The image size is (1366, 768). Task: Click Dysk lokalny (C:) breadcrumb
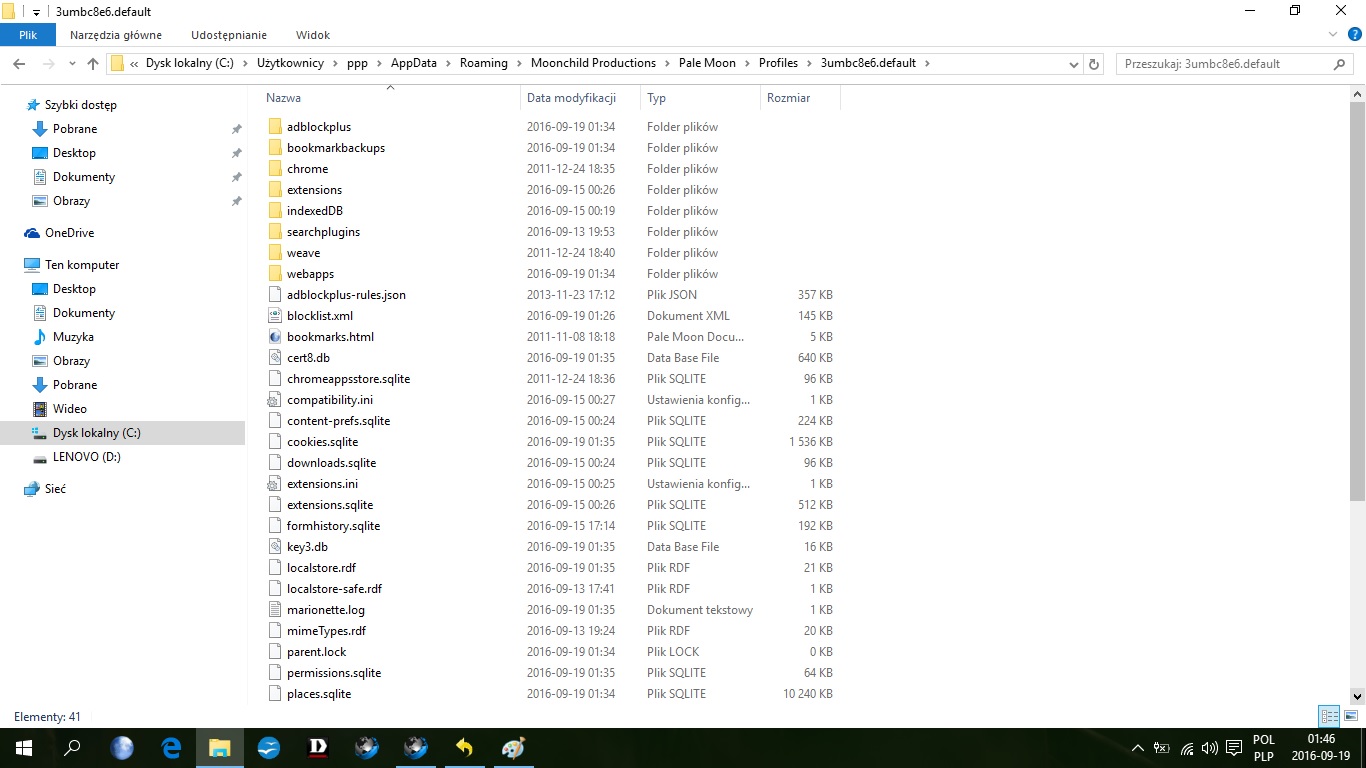point(190,63)
